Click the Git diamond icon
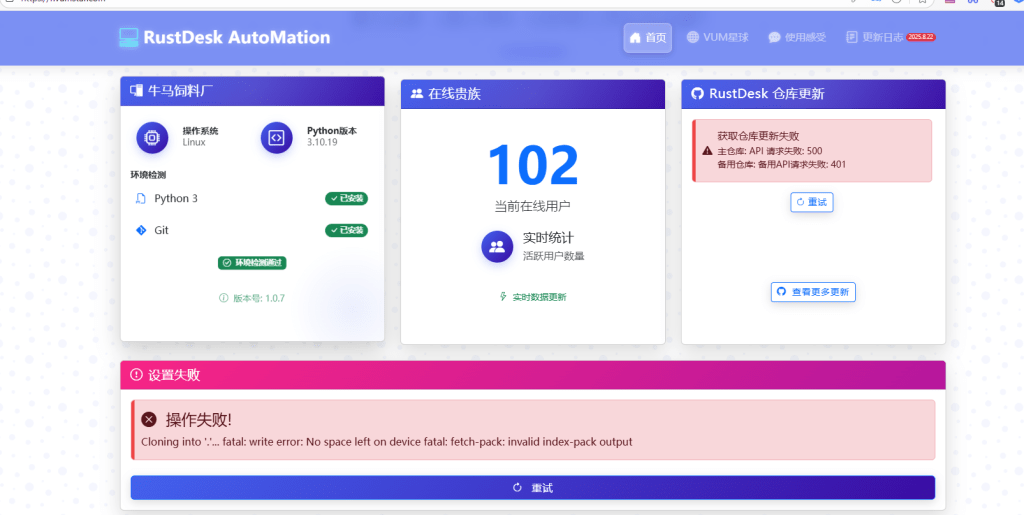This screenshot has height=515, width=1024. tap(141, 230)
